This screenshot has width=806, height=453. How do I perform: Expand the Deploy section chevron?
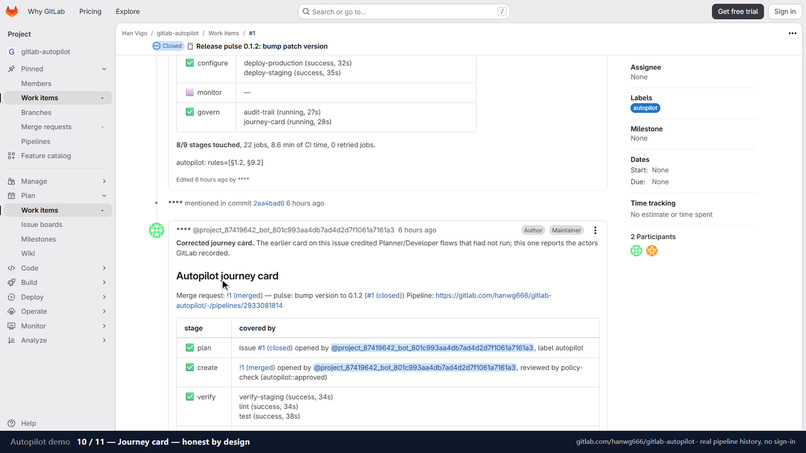(104, 297)
